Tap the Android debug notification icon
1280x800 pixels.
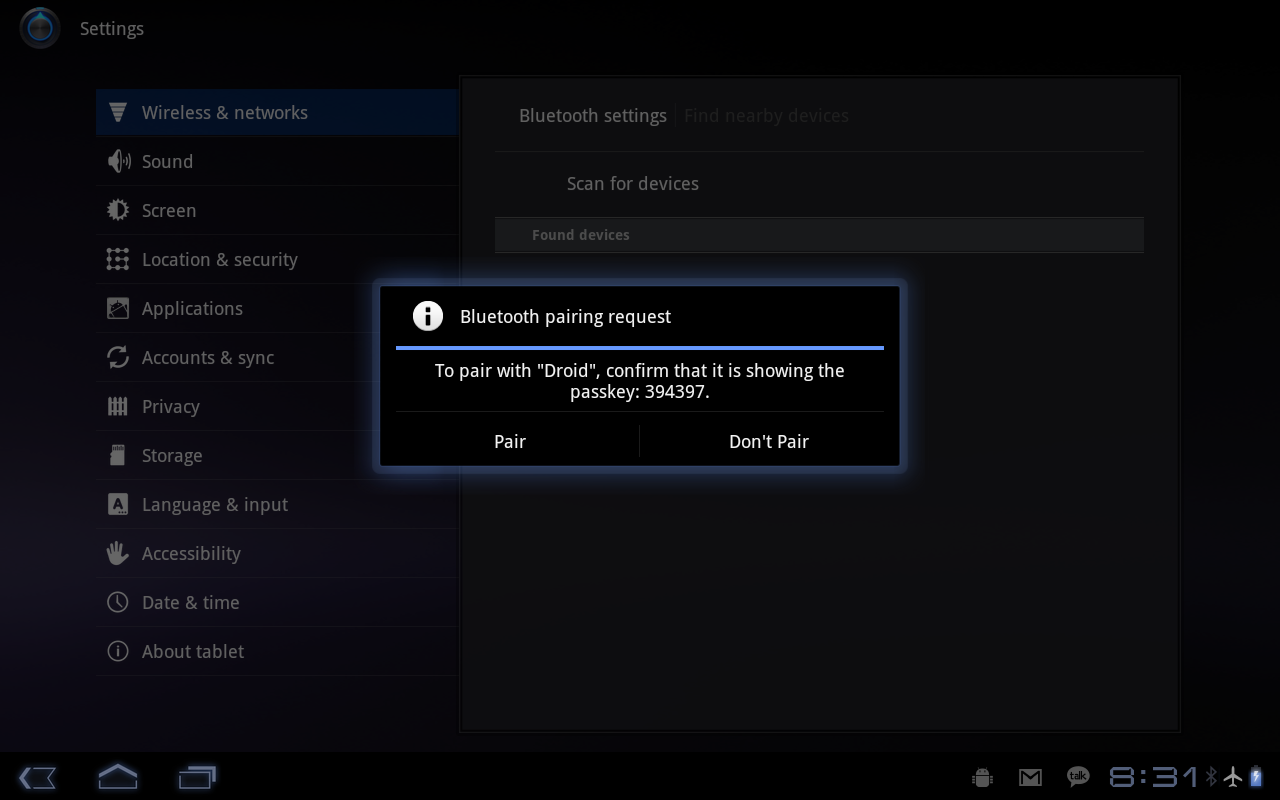tap(982, 777)
